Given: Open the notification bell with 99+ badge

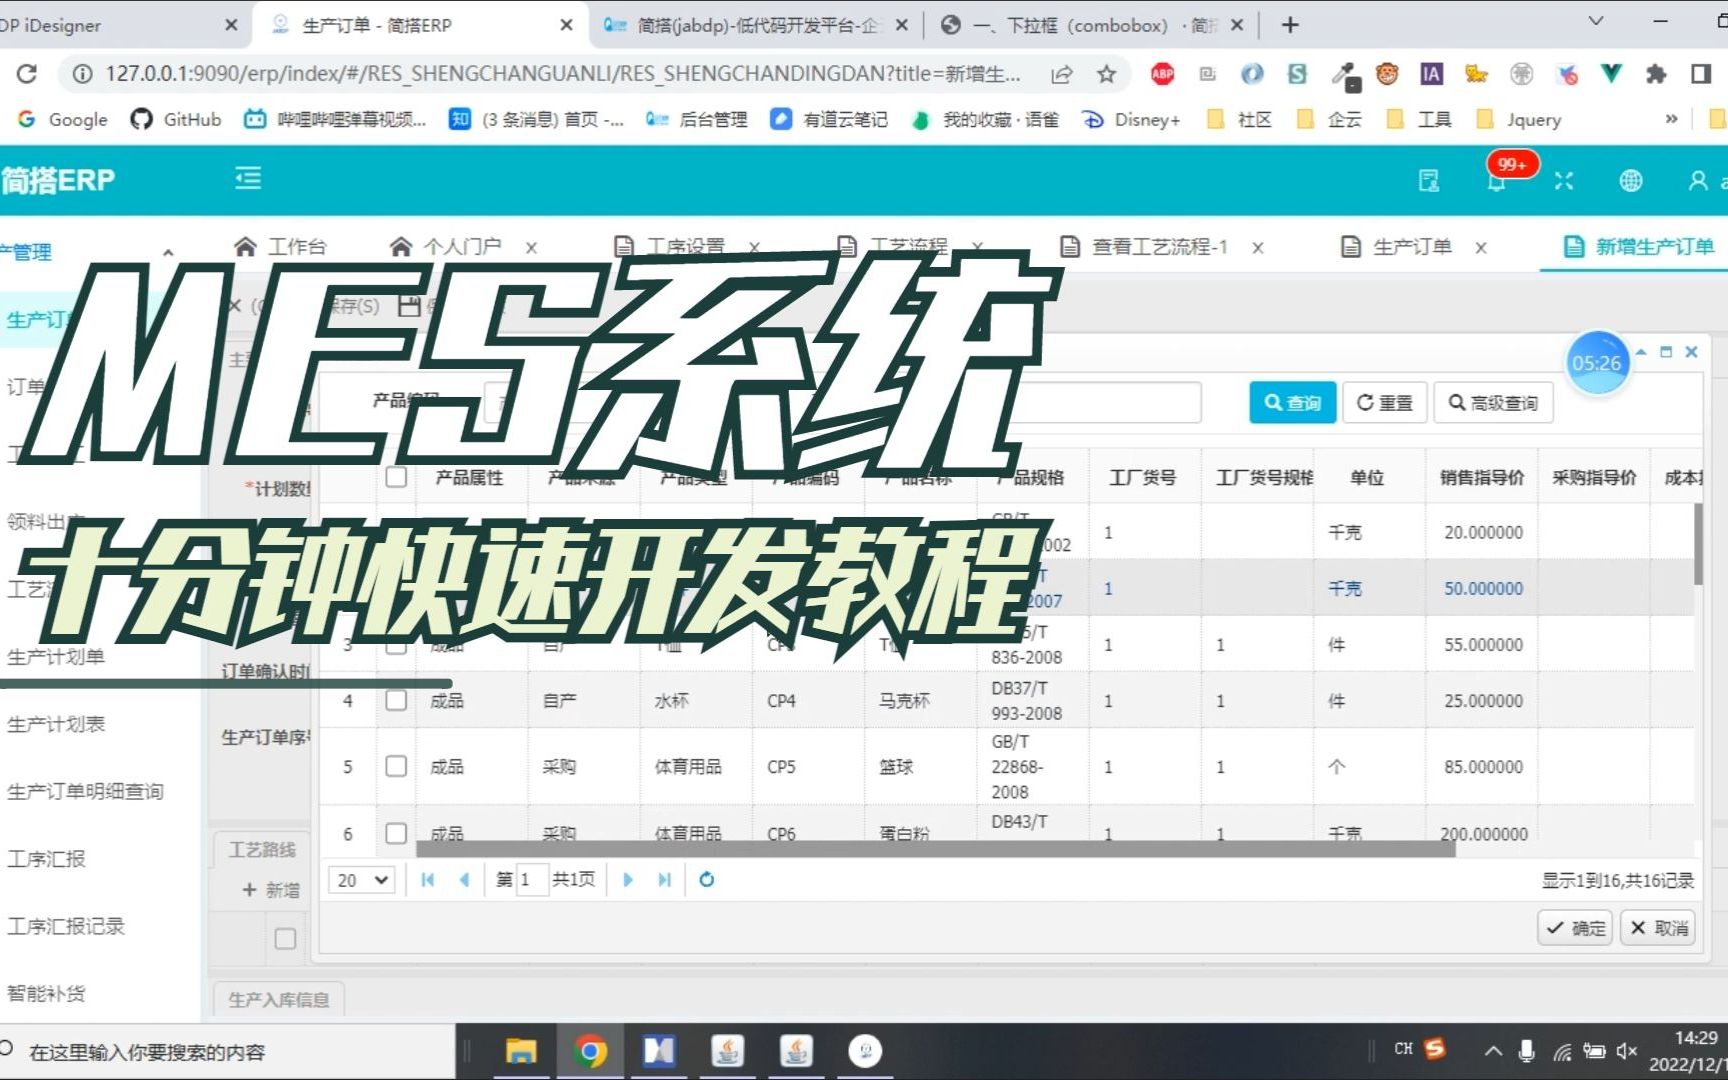Looking at the screenshot, I should pos(1497,180).
